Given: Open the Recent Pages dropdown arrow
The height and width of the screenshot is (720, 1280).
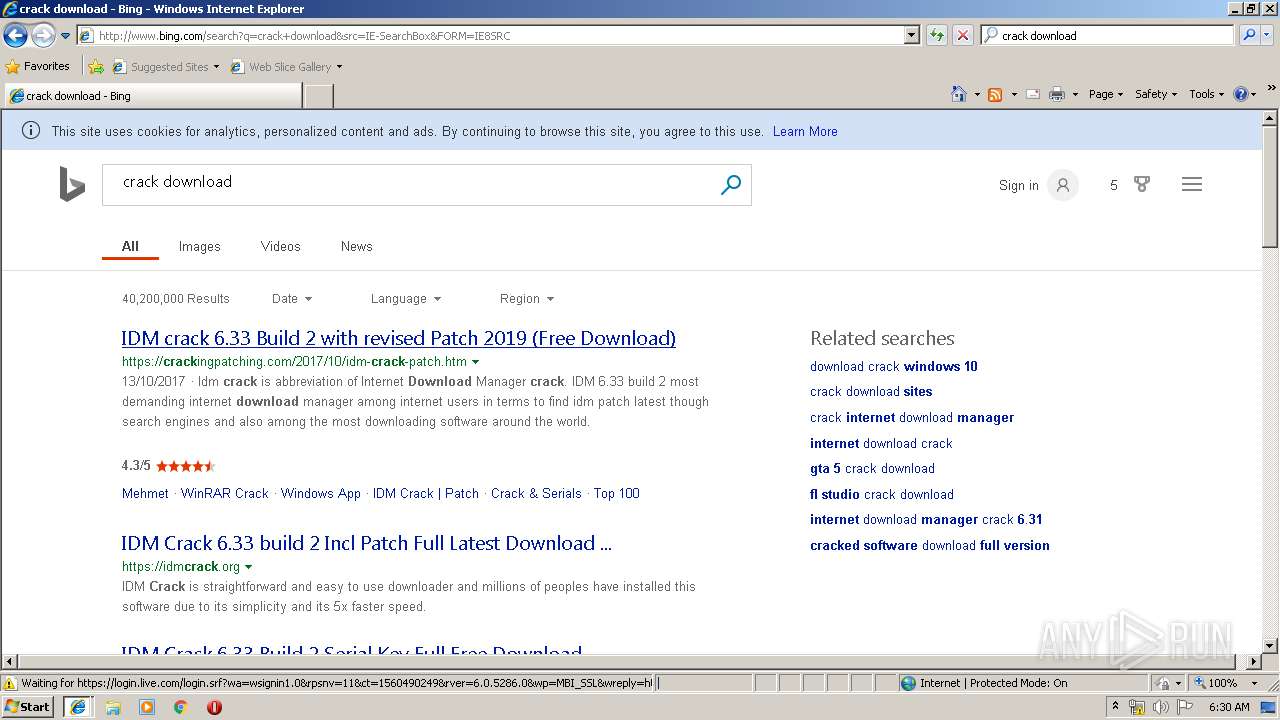Looking at the screenshot, I should coord(65,36).
